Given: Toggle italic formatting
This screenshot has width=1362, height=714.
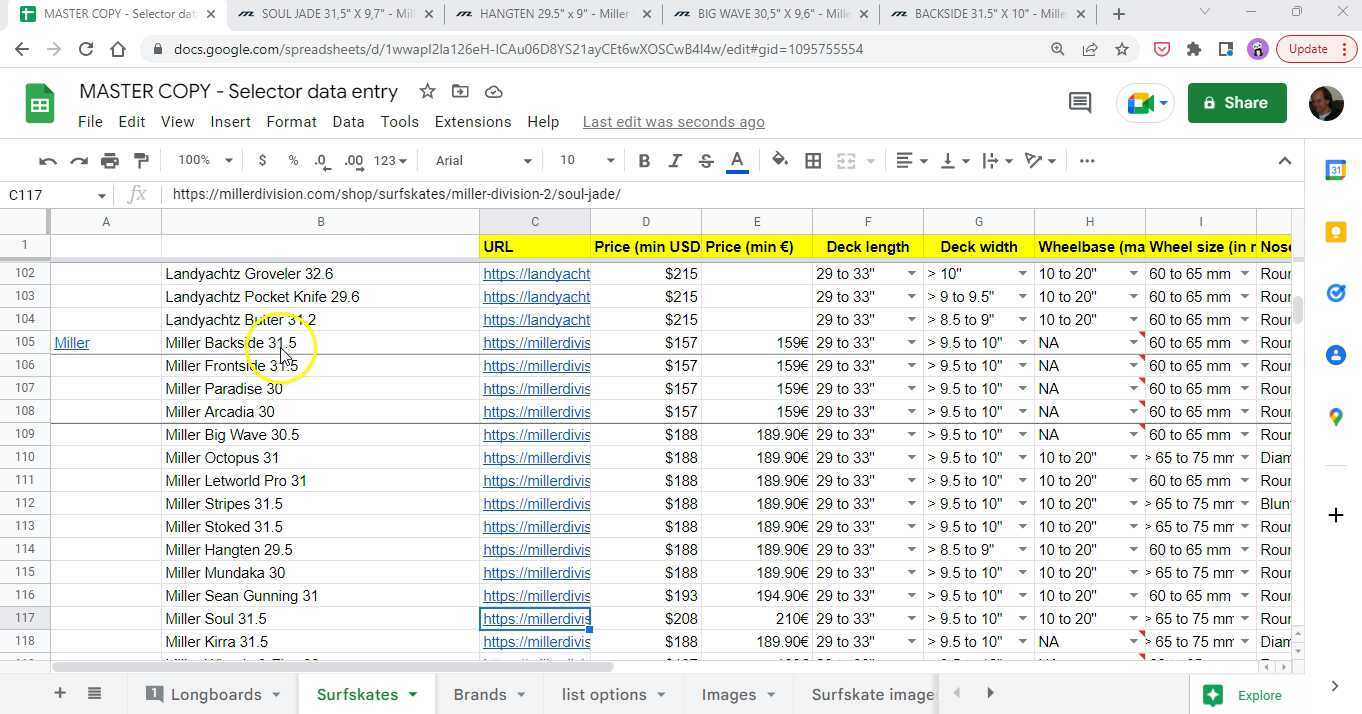Looking at the screenshot, I should point(675,161).
